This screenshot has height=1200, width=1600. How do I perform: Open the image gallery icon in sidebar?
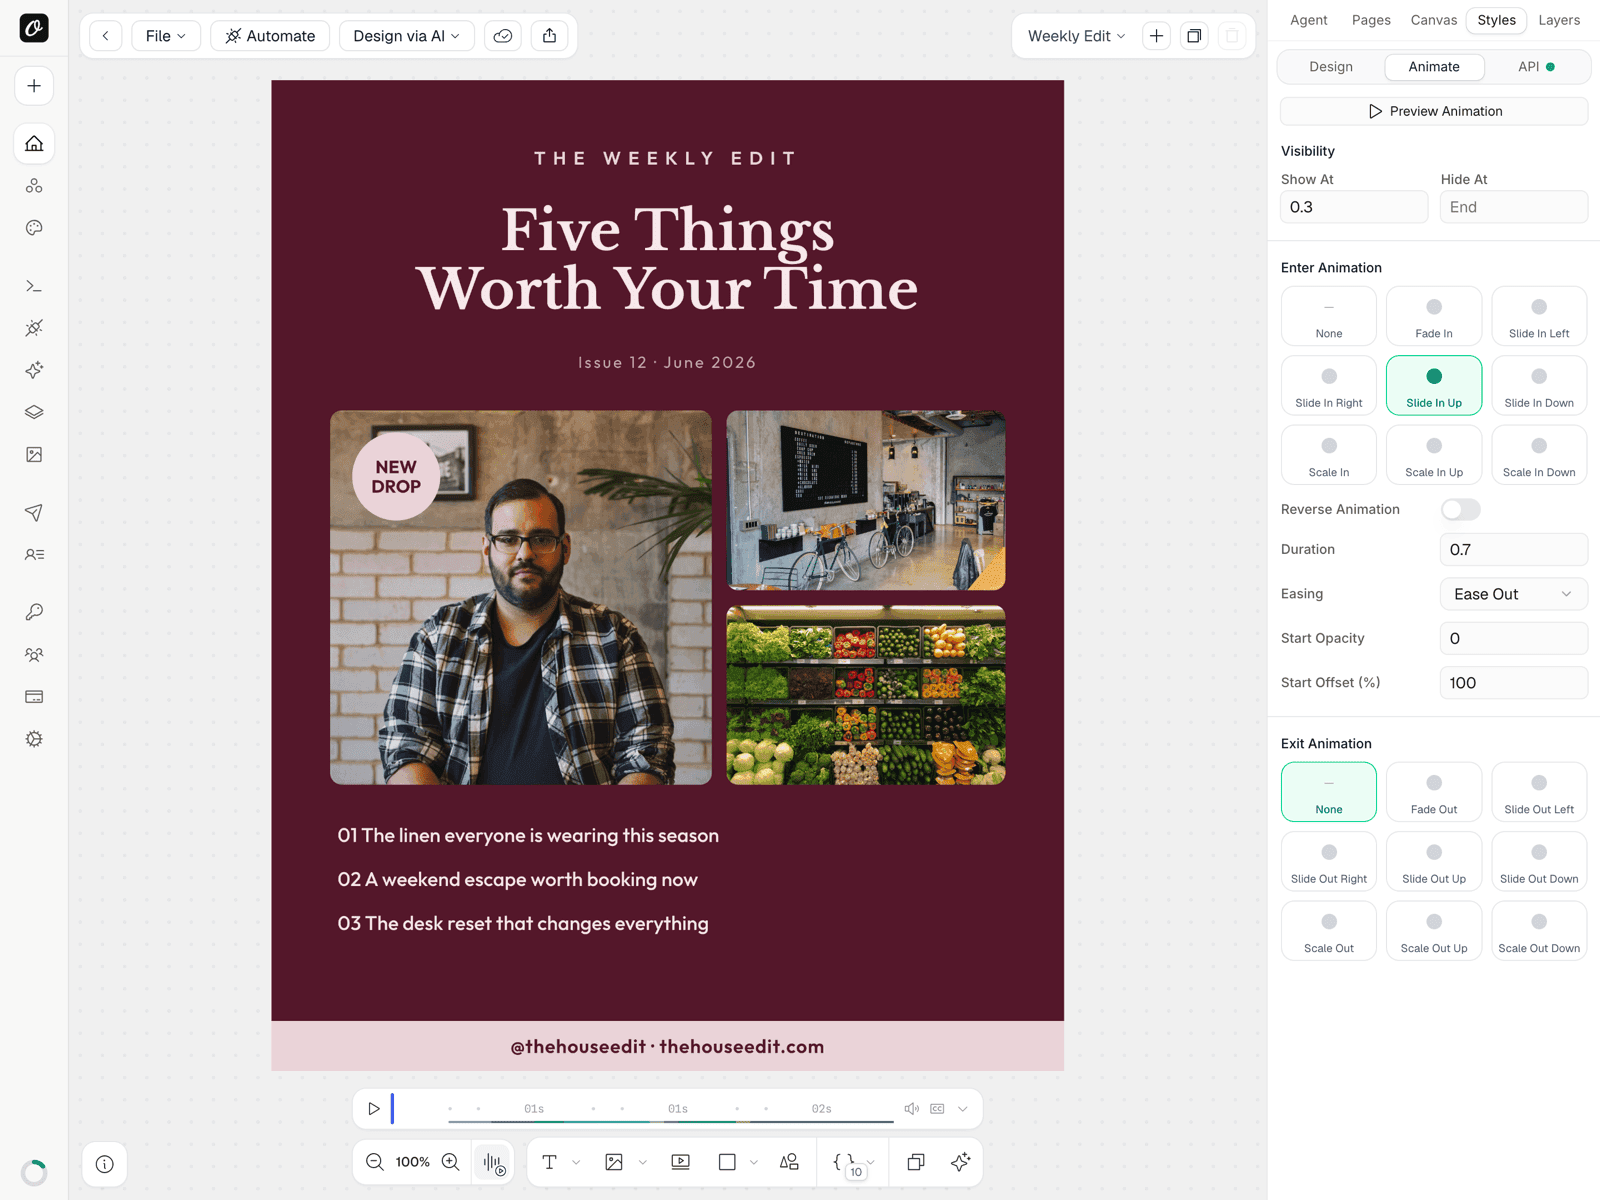(34, 455)
